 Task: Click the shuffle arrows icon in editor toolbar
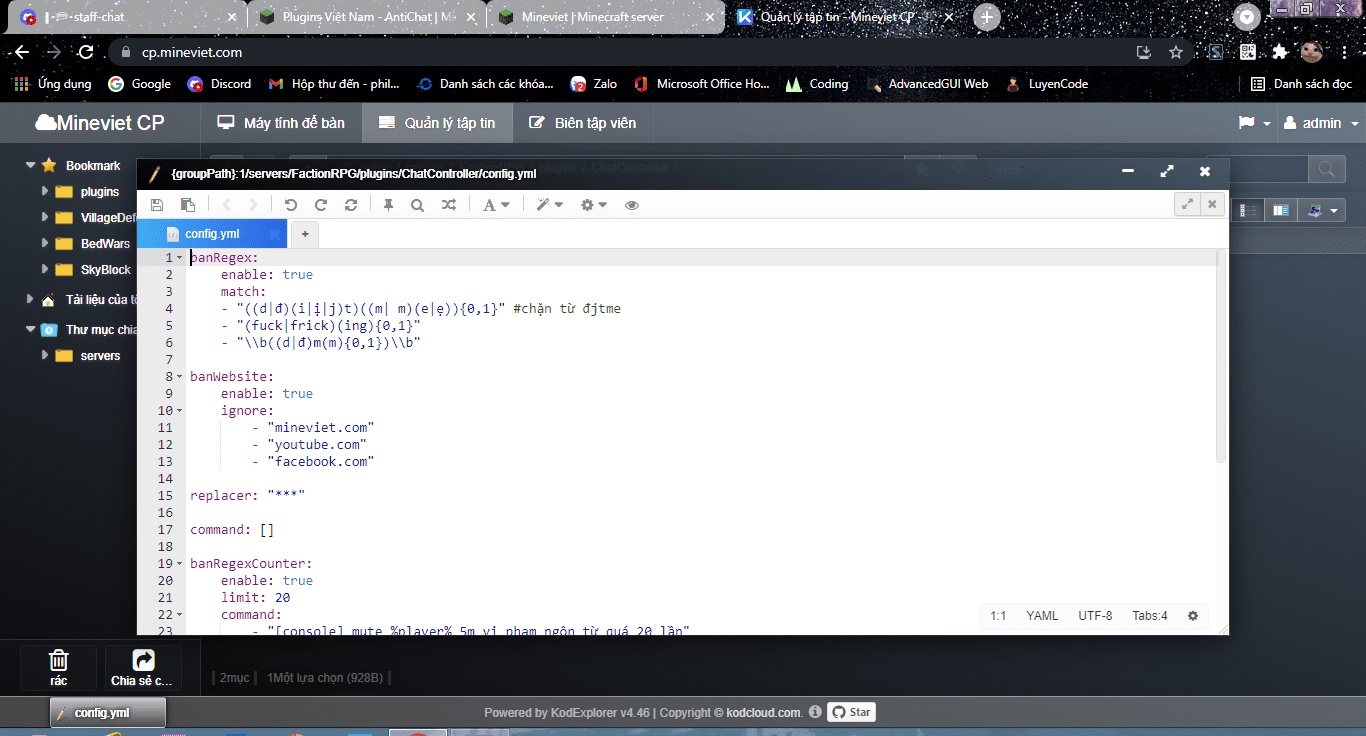coord(449,205)
